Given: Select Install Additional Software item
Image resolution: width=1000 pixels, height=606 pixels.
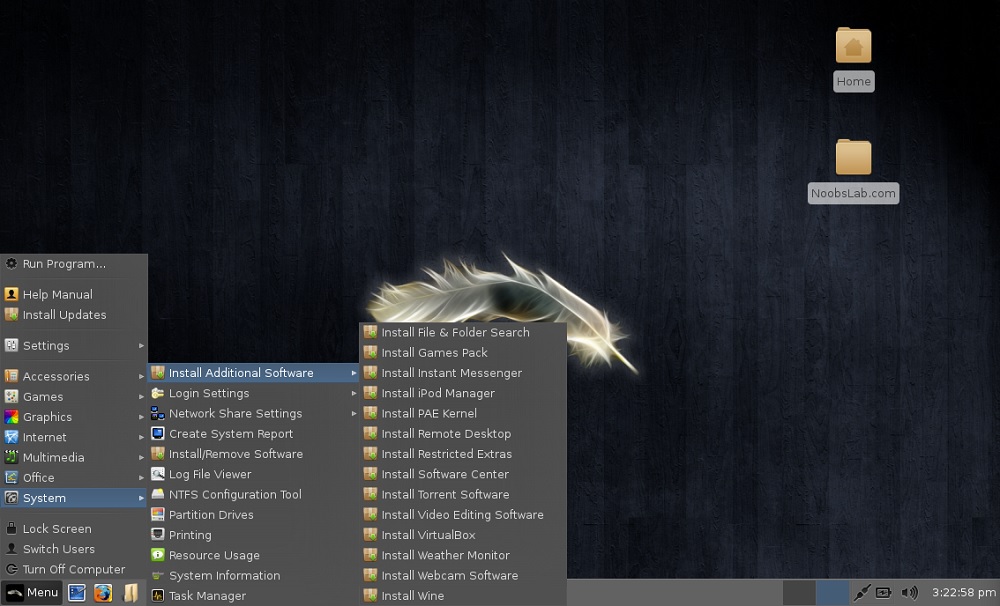Looking at the screenshot, I should coord(253,373).
